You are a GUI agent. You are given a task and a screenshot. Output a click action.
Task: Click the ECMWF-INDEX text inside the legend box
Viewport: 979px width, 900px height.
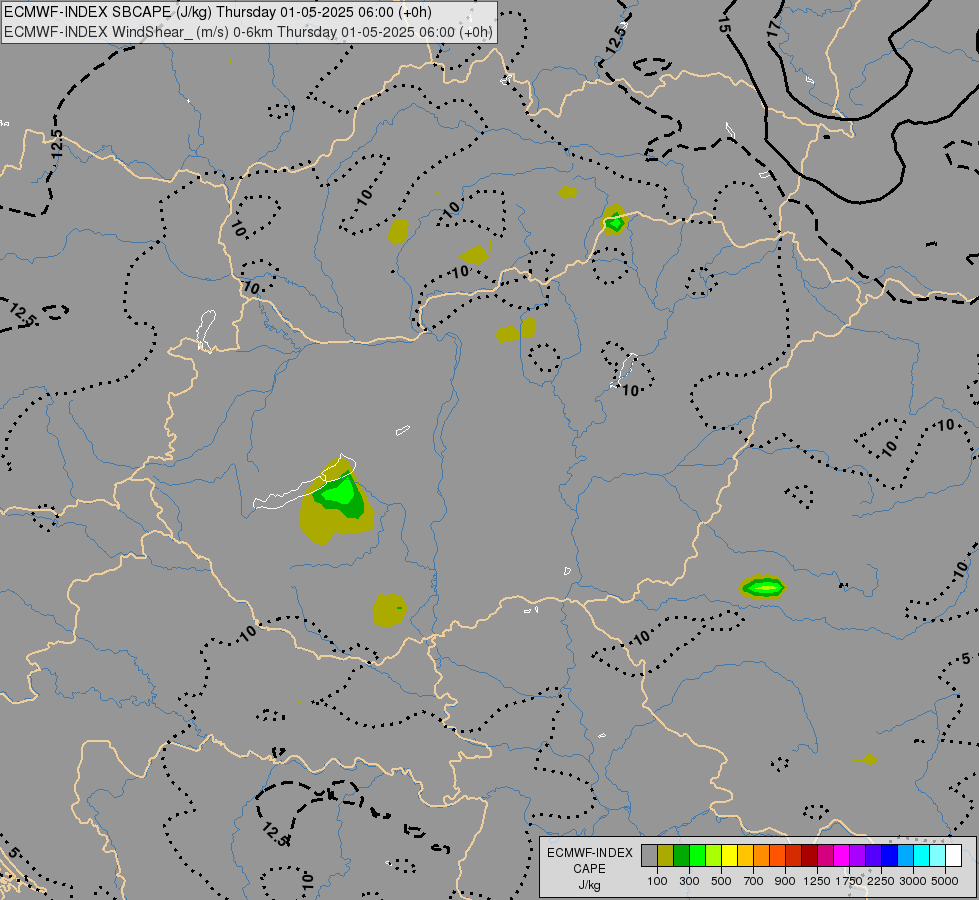click(589, 853)
